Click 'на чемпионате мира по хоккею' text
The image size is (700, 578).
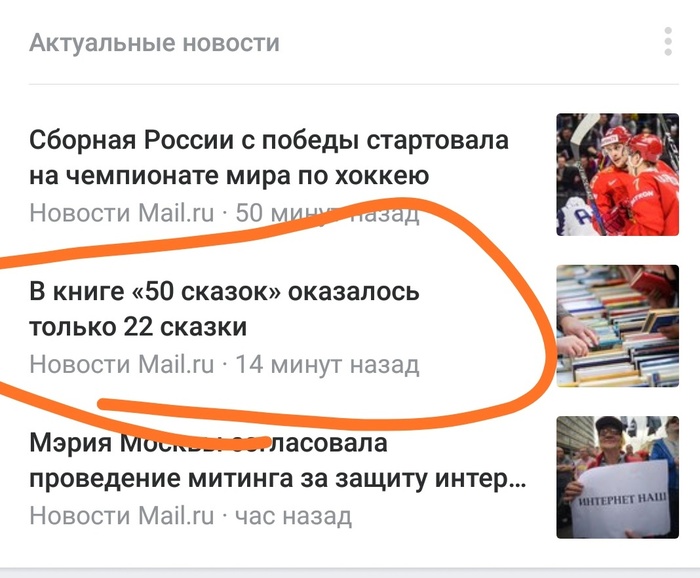click(229, 175)
